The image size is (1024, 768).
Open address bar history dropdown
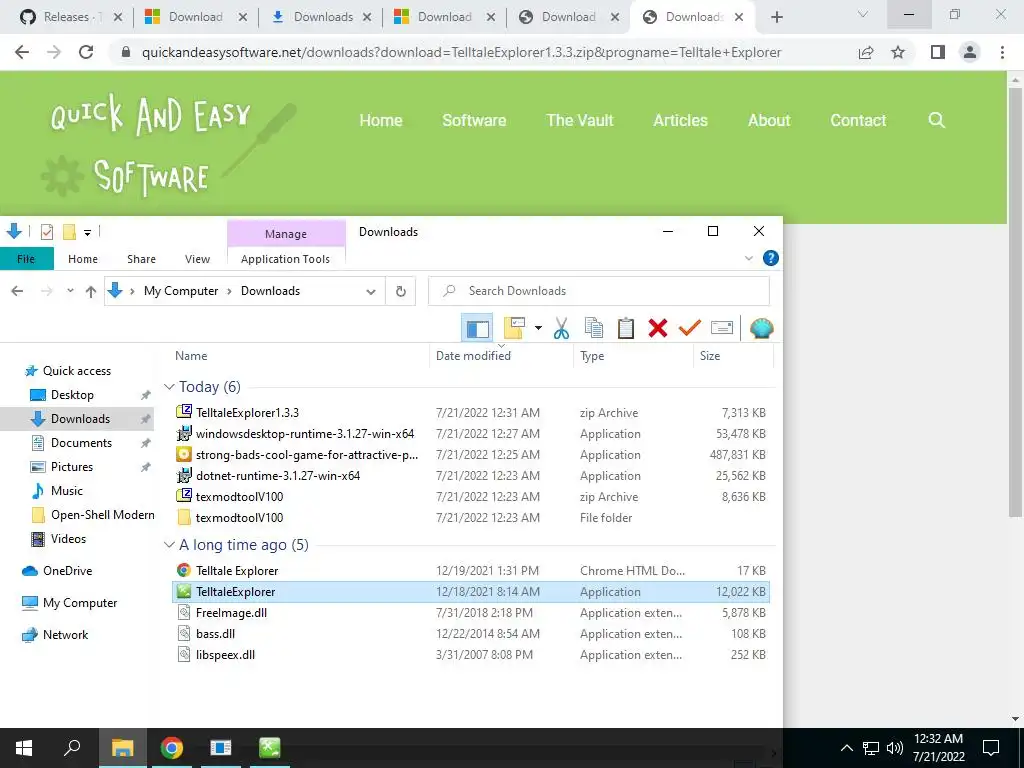tap(371, 291)
